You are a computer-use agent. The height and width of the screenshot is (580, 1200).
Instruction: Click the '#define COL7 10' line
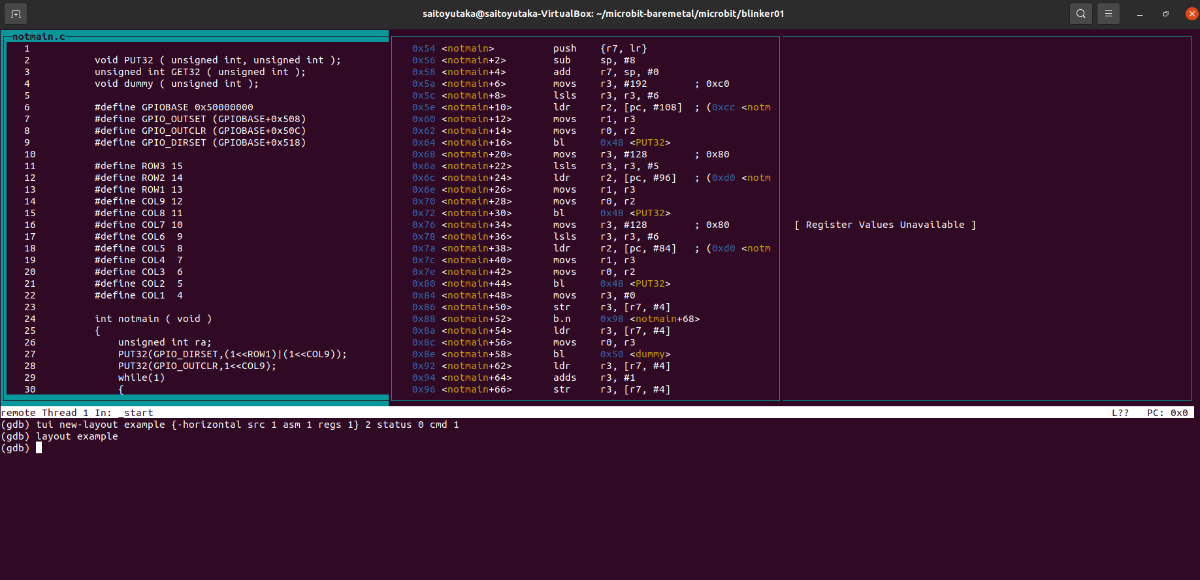point(139,224)
